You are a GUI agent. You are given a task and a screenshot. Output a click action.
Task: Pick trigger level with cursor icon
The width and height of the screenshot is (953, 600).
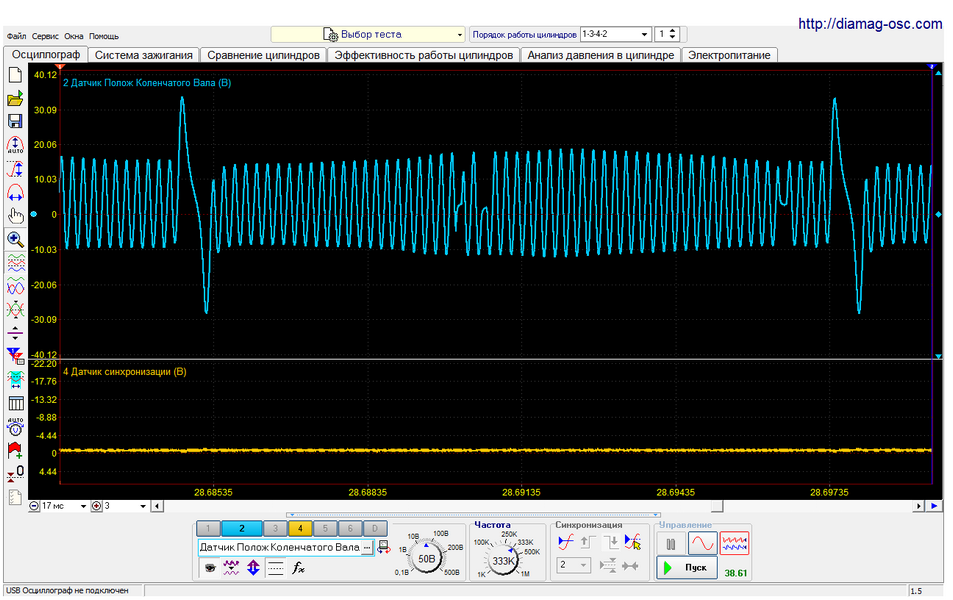633,541
